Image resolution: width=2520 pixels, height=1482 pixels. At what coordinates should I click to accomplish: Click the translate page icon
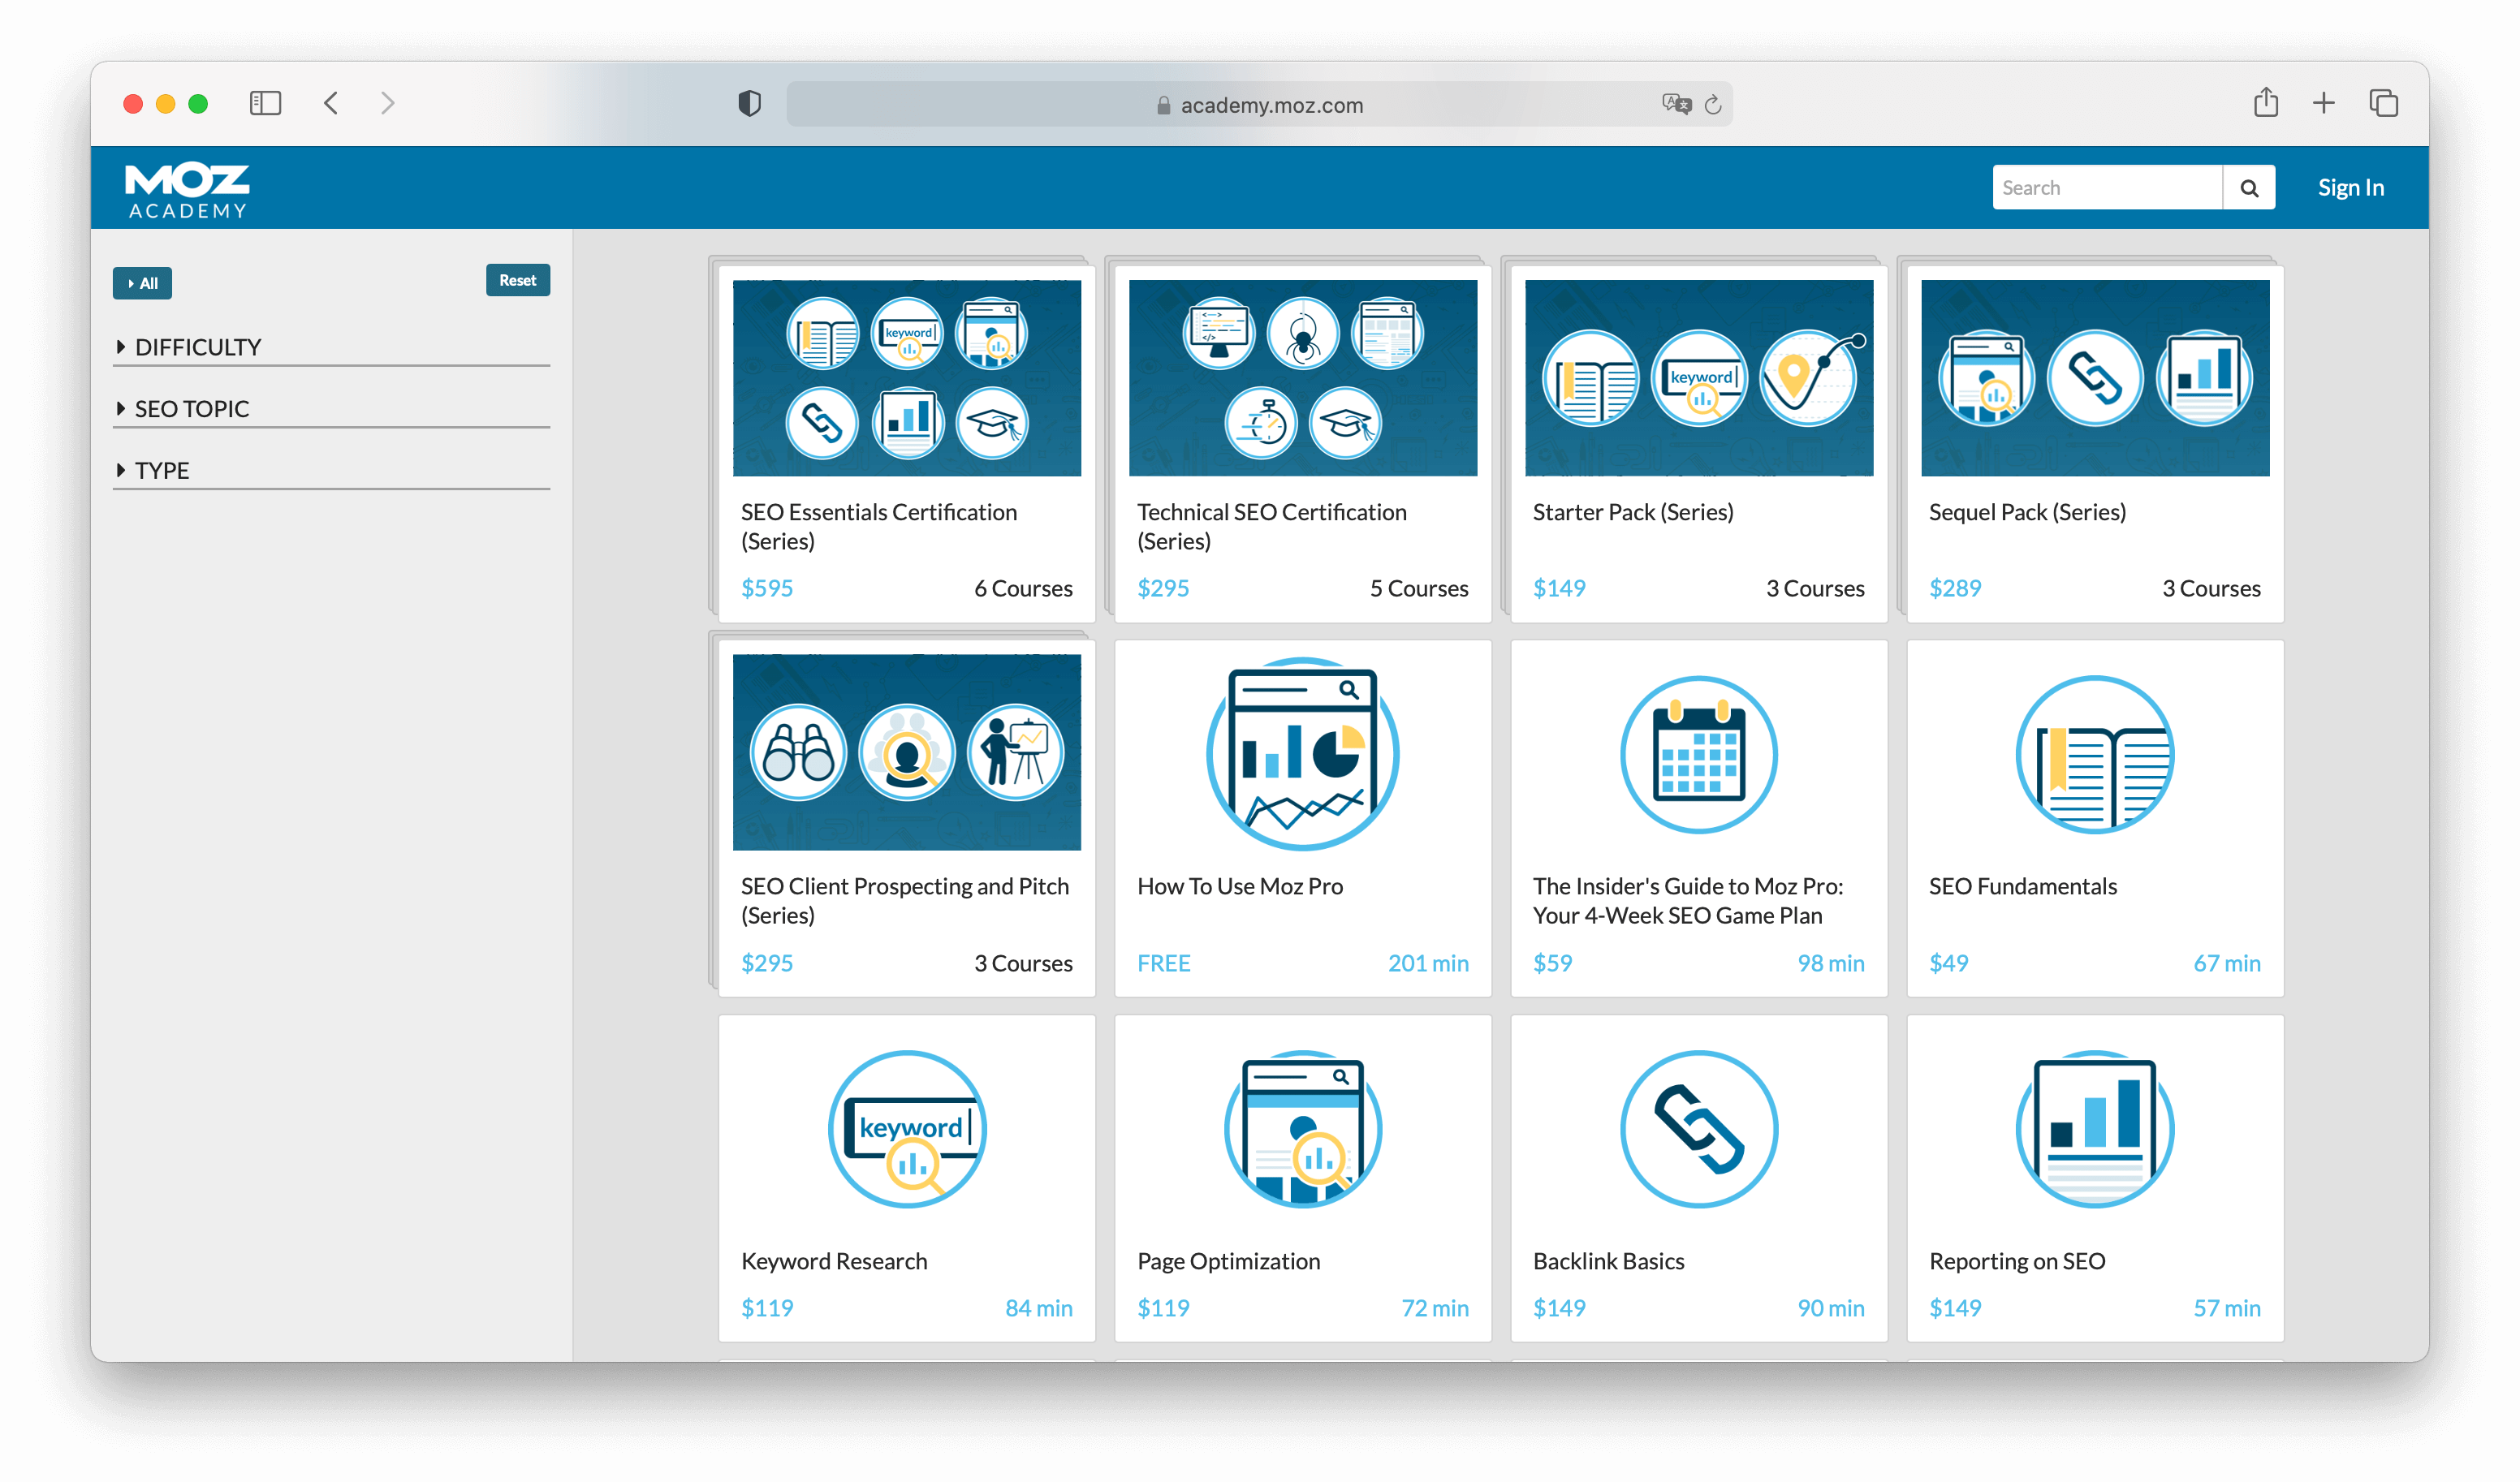tap(1676, 104)
